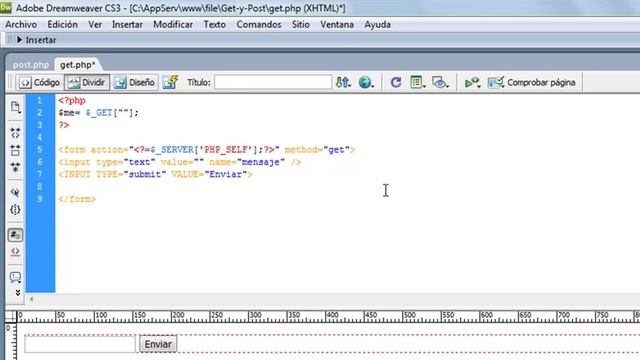Open the Modificar menu

click(x=173, y=24)
